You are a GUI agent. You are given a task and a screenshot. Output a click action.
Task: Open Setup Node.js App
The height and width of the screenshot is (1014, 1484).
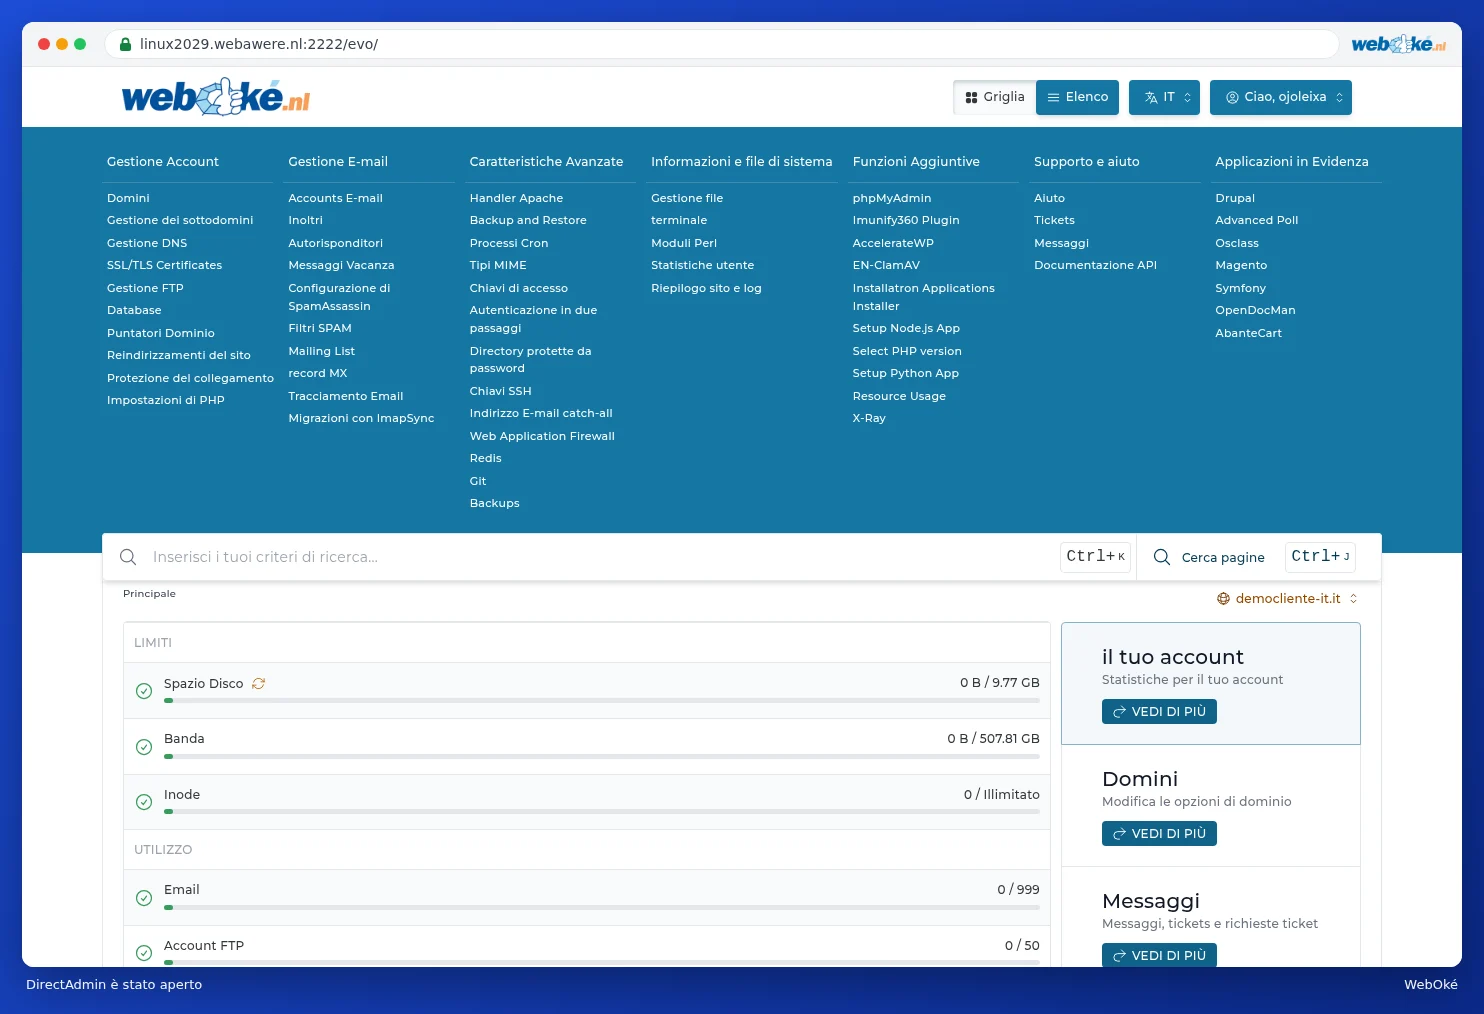pyautogui.click(x=906, y=329)
